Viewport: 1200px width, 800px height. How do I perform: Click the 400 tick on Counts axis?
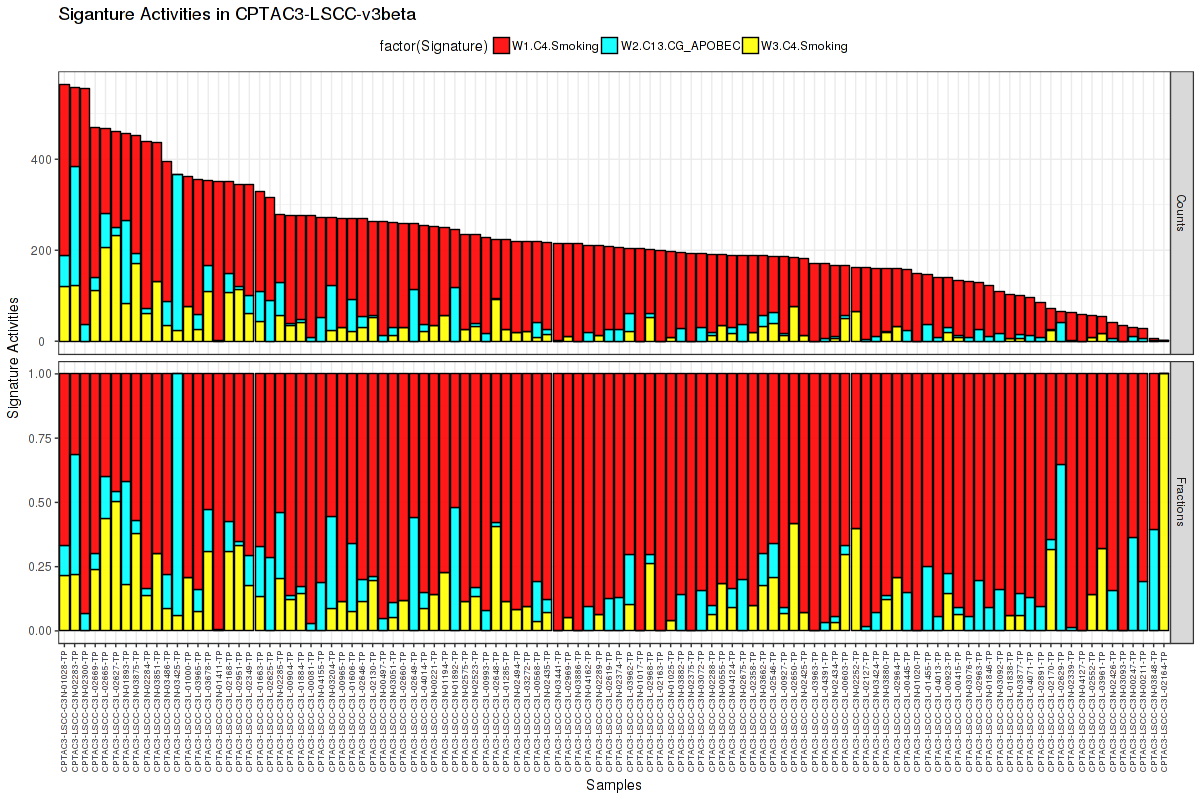(x=40, y=160)
